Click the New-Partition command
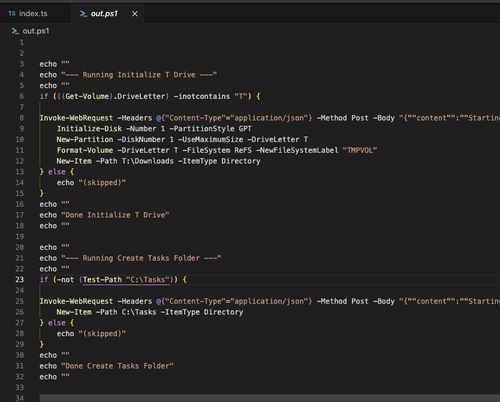Screen dimensions: 500x402 [x=85, y=139]
